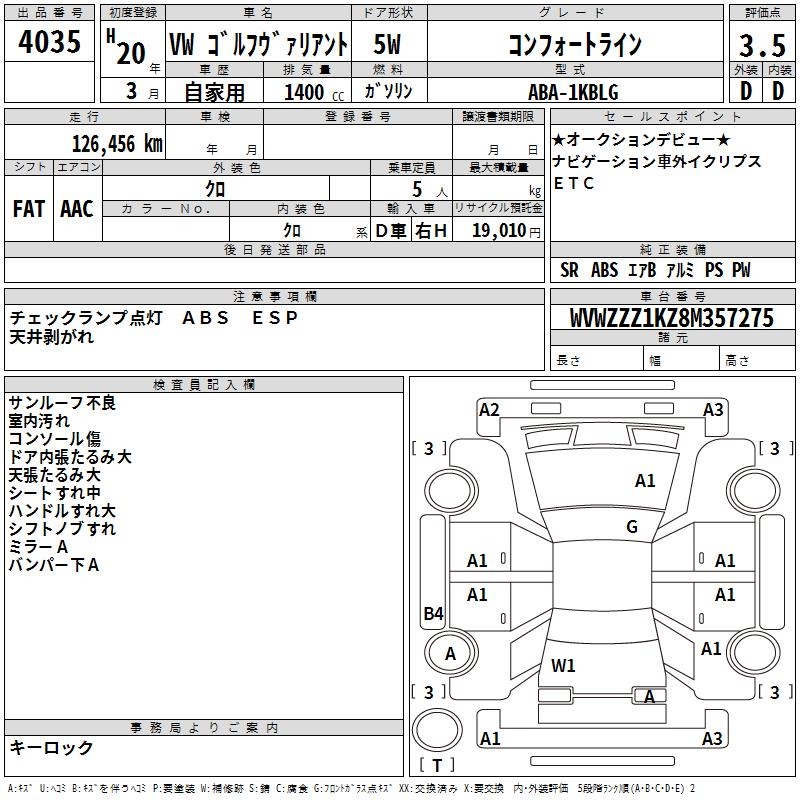Select the exterior grade D under 外装
Screen dimensions: 800x800
point(746,91)
